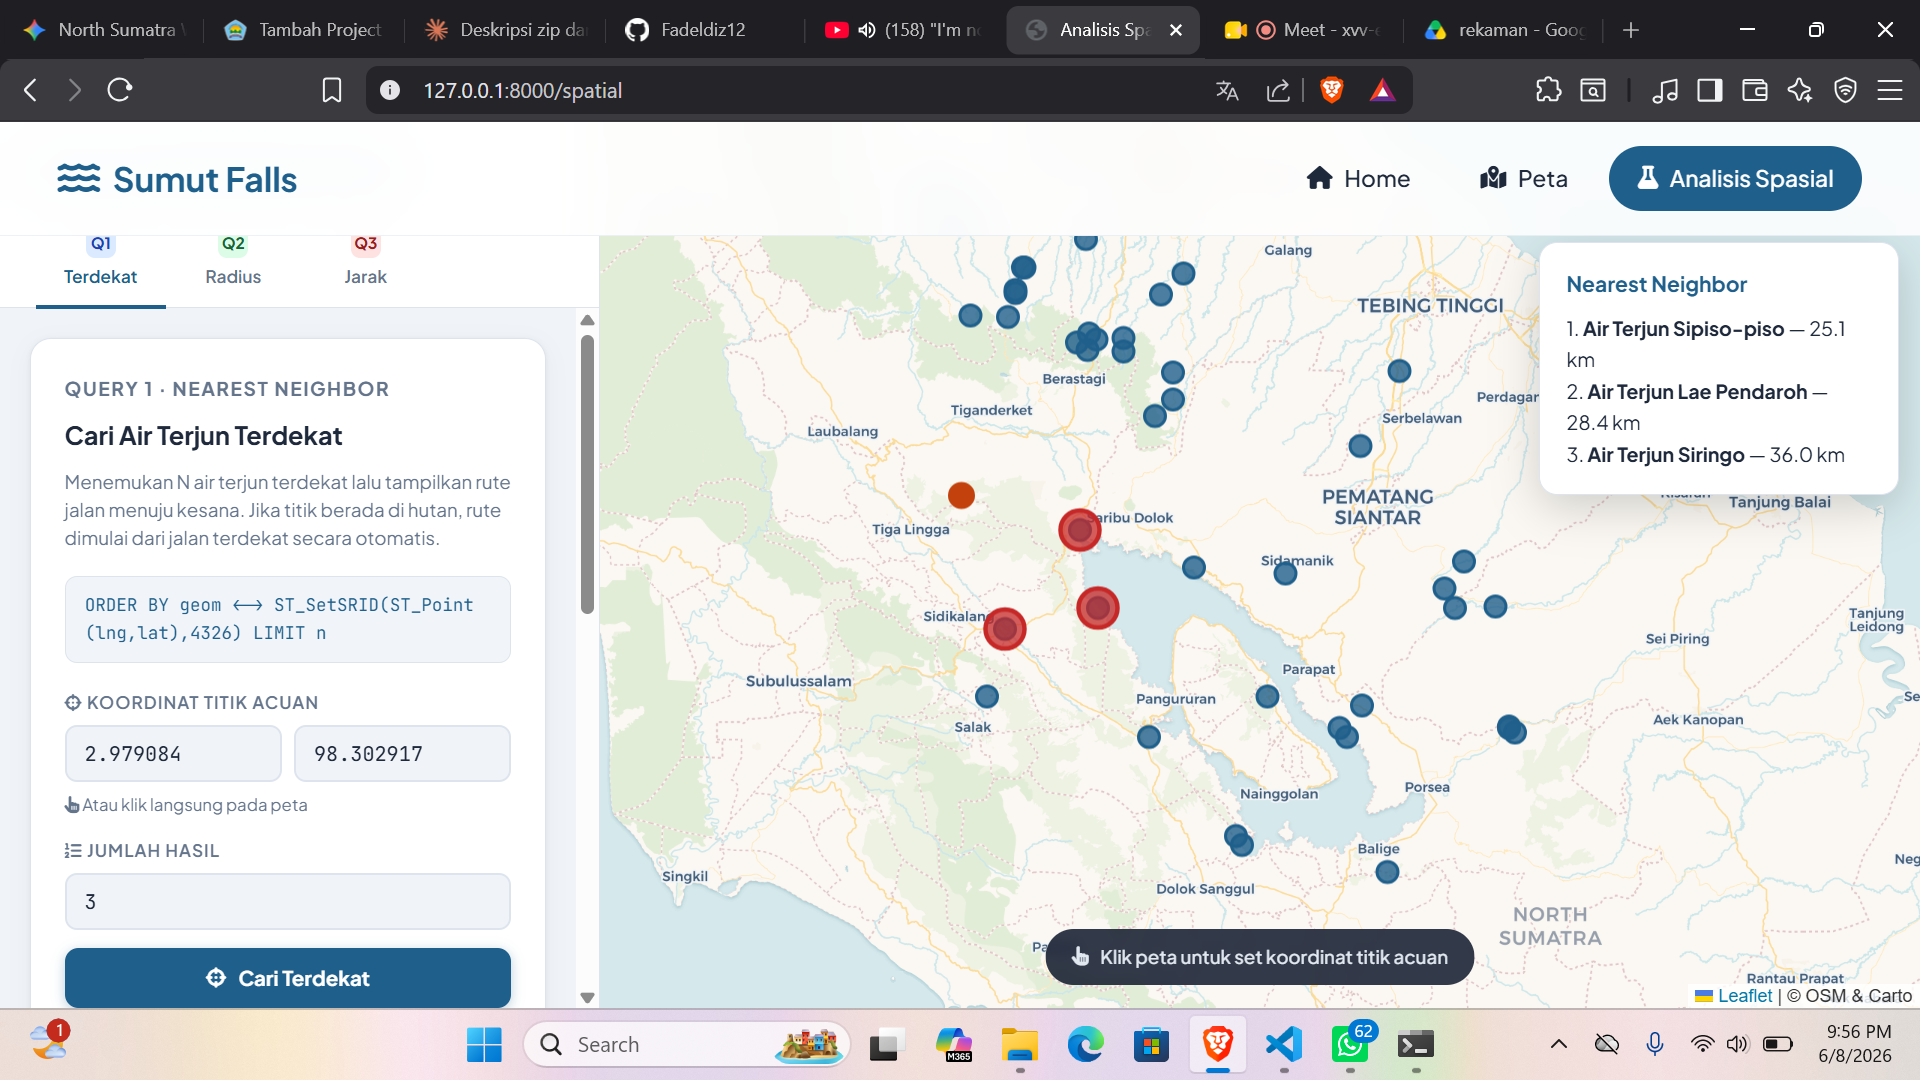Image resolution: width=1920 pixels, height=1080 pixels.
Task: Show hidden system tray icons chevron
Action: (1558, 1045)
